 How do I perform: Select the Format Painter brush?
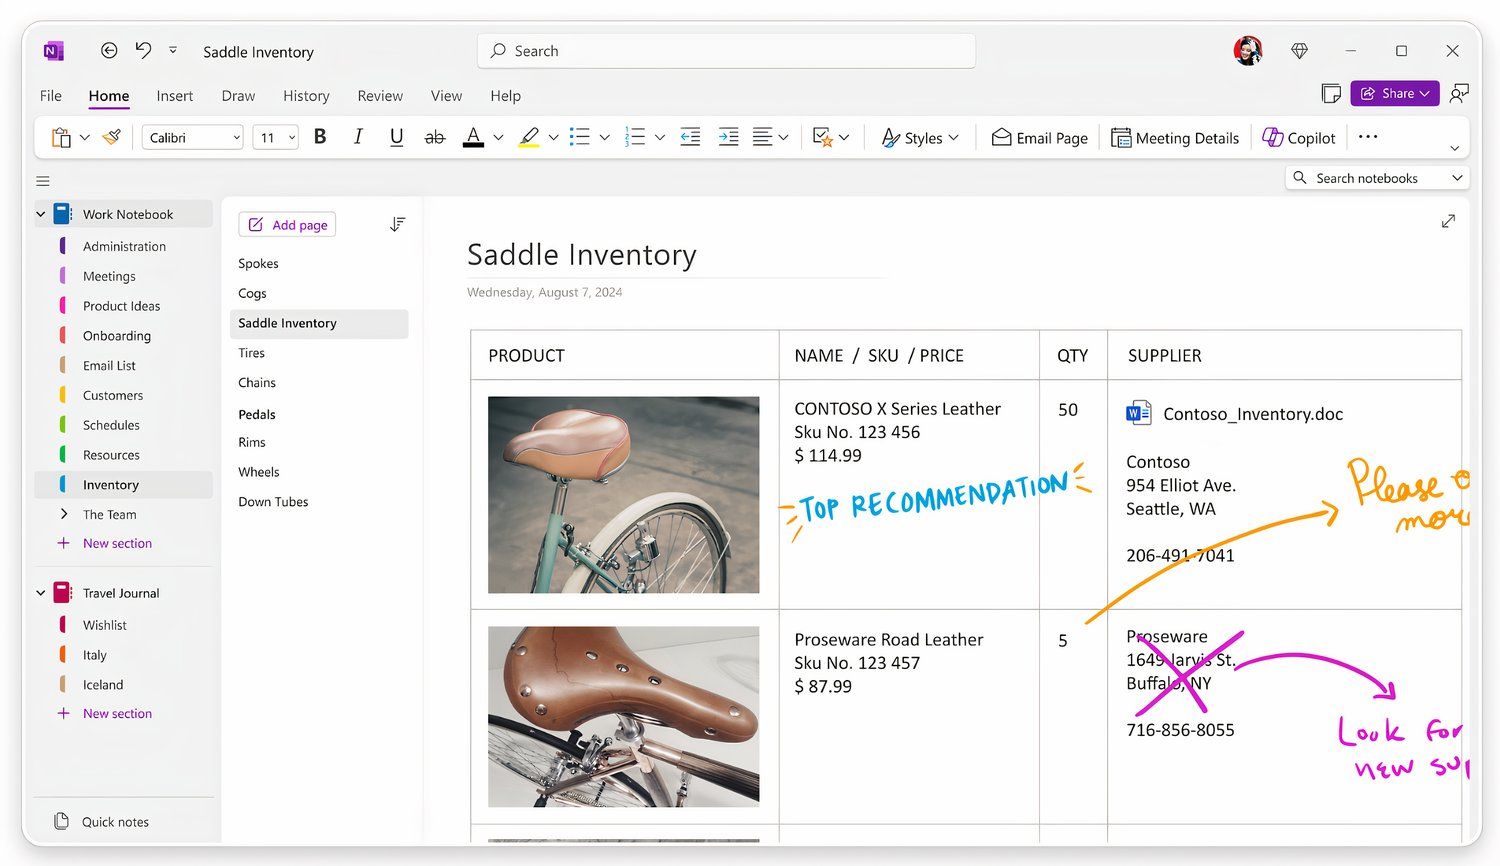[112, 137]
